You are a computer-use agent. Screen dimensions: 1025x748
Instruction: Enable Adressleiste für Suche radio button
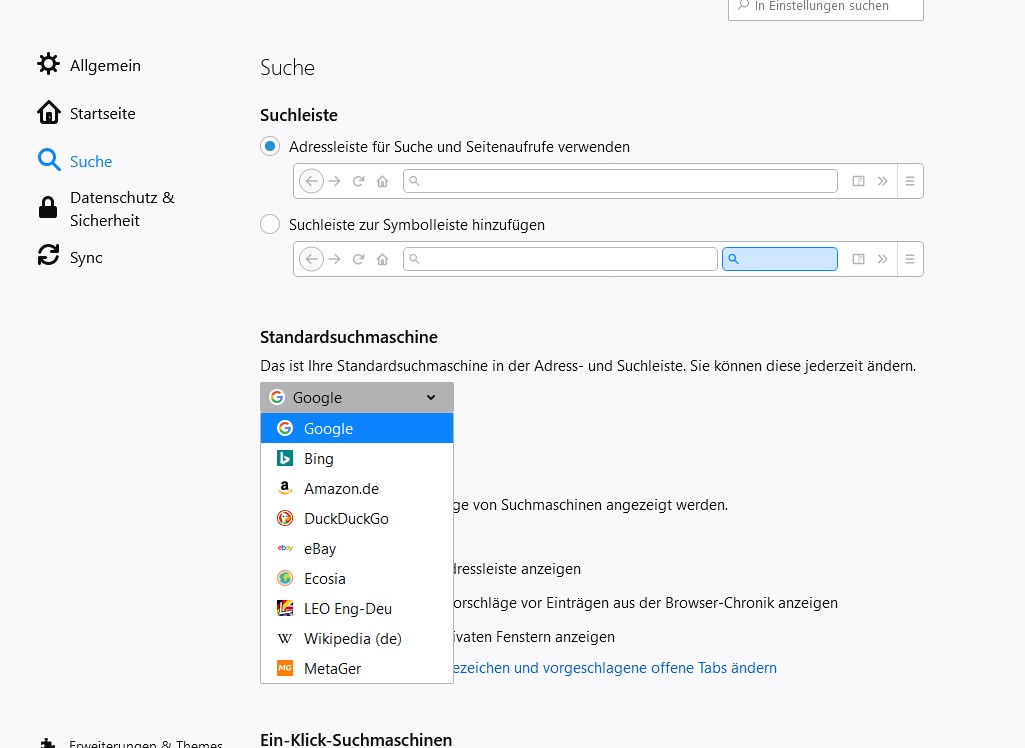[270, 146]
